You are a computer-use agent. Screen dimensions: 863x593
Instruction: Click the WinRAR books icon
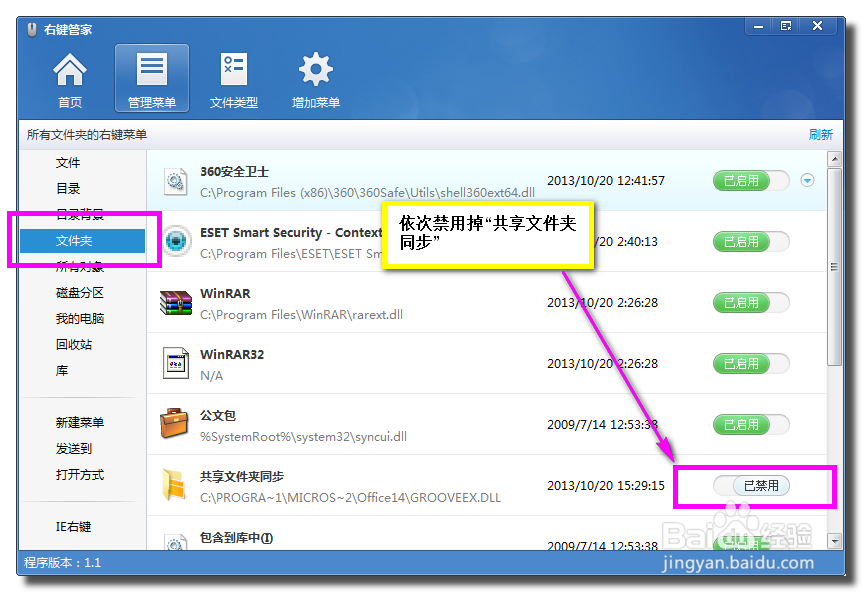pyautogui.click(x=176, y=303)
